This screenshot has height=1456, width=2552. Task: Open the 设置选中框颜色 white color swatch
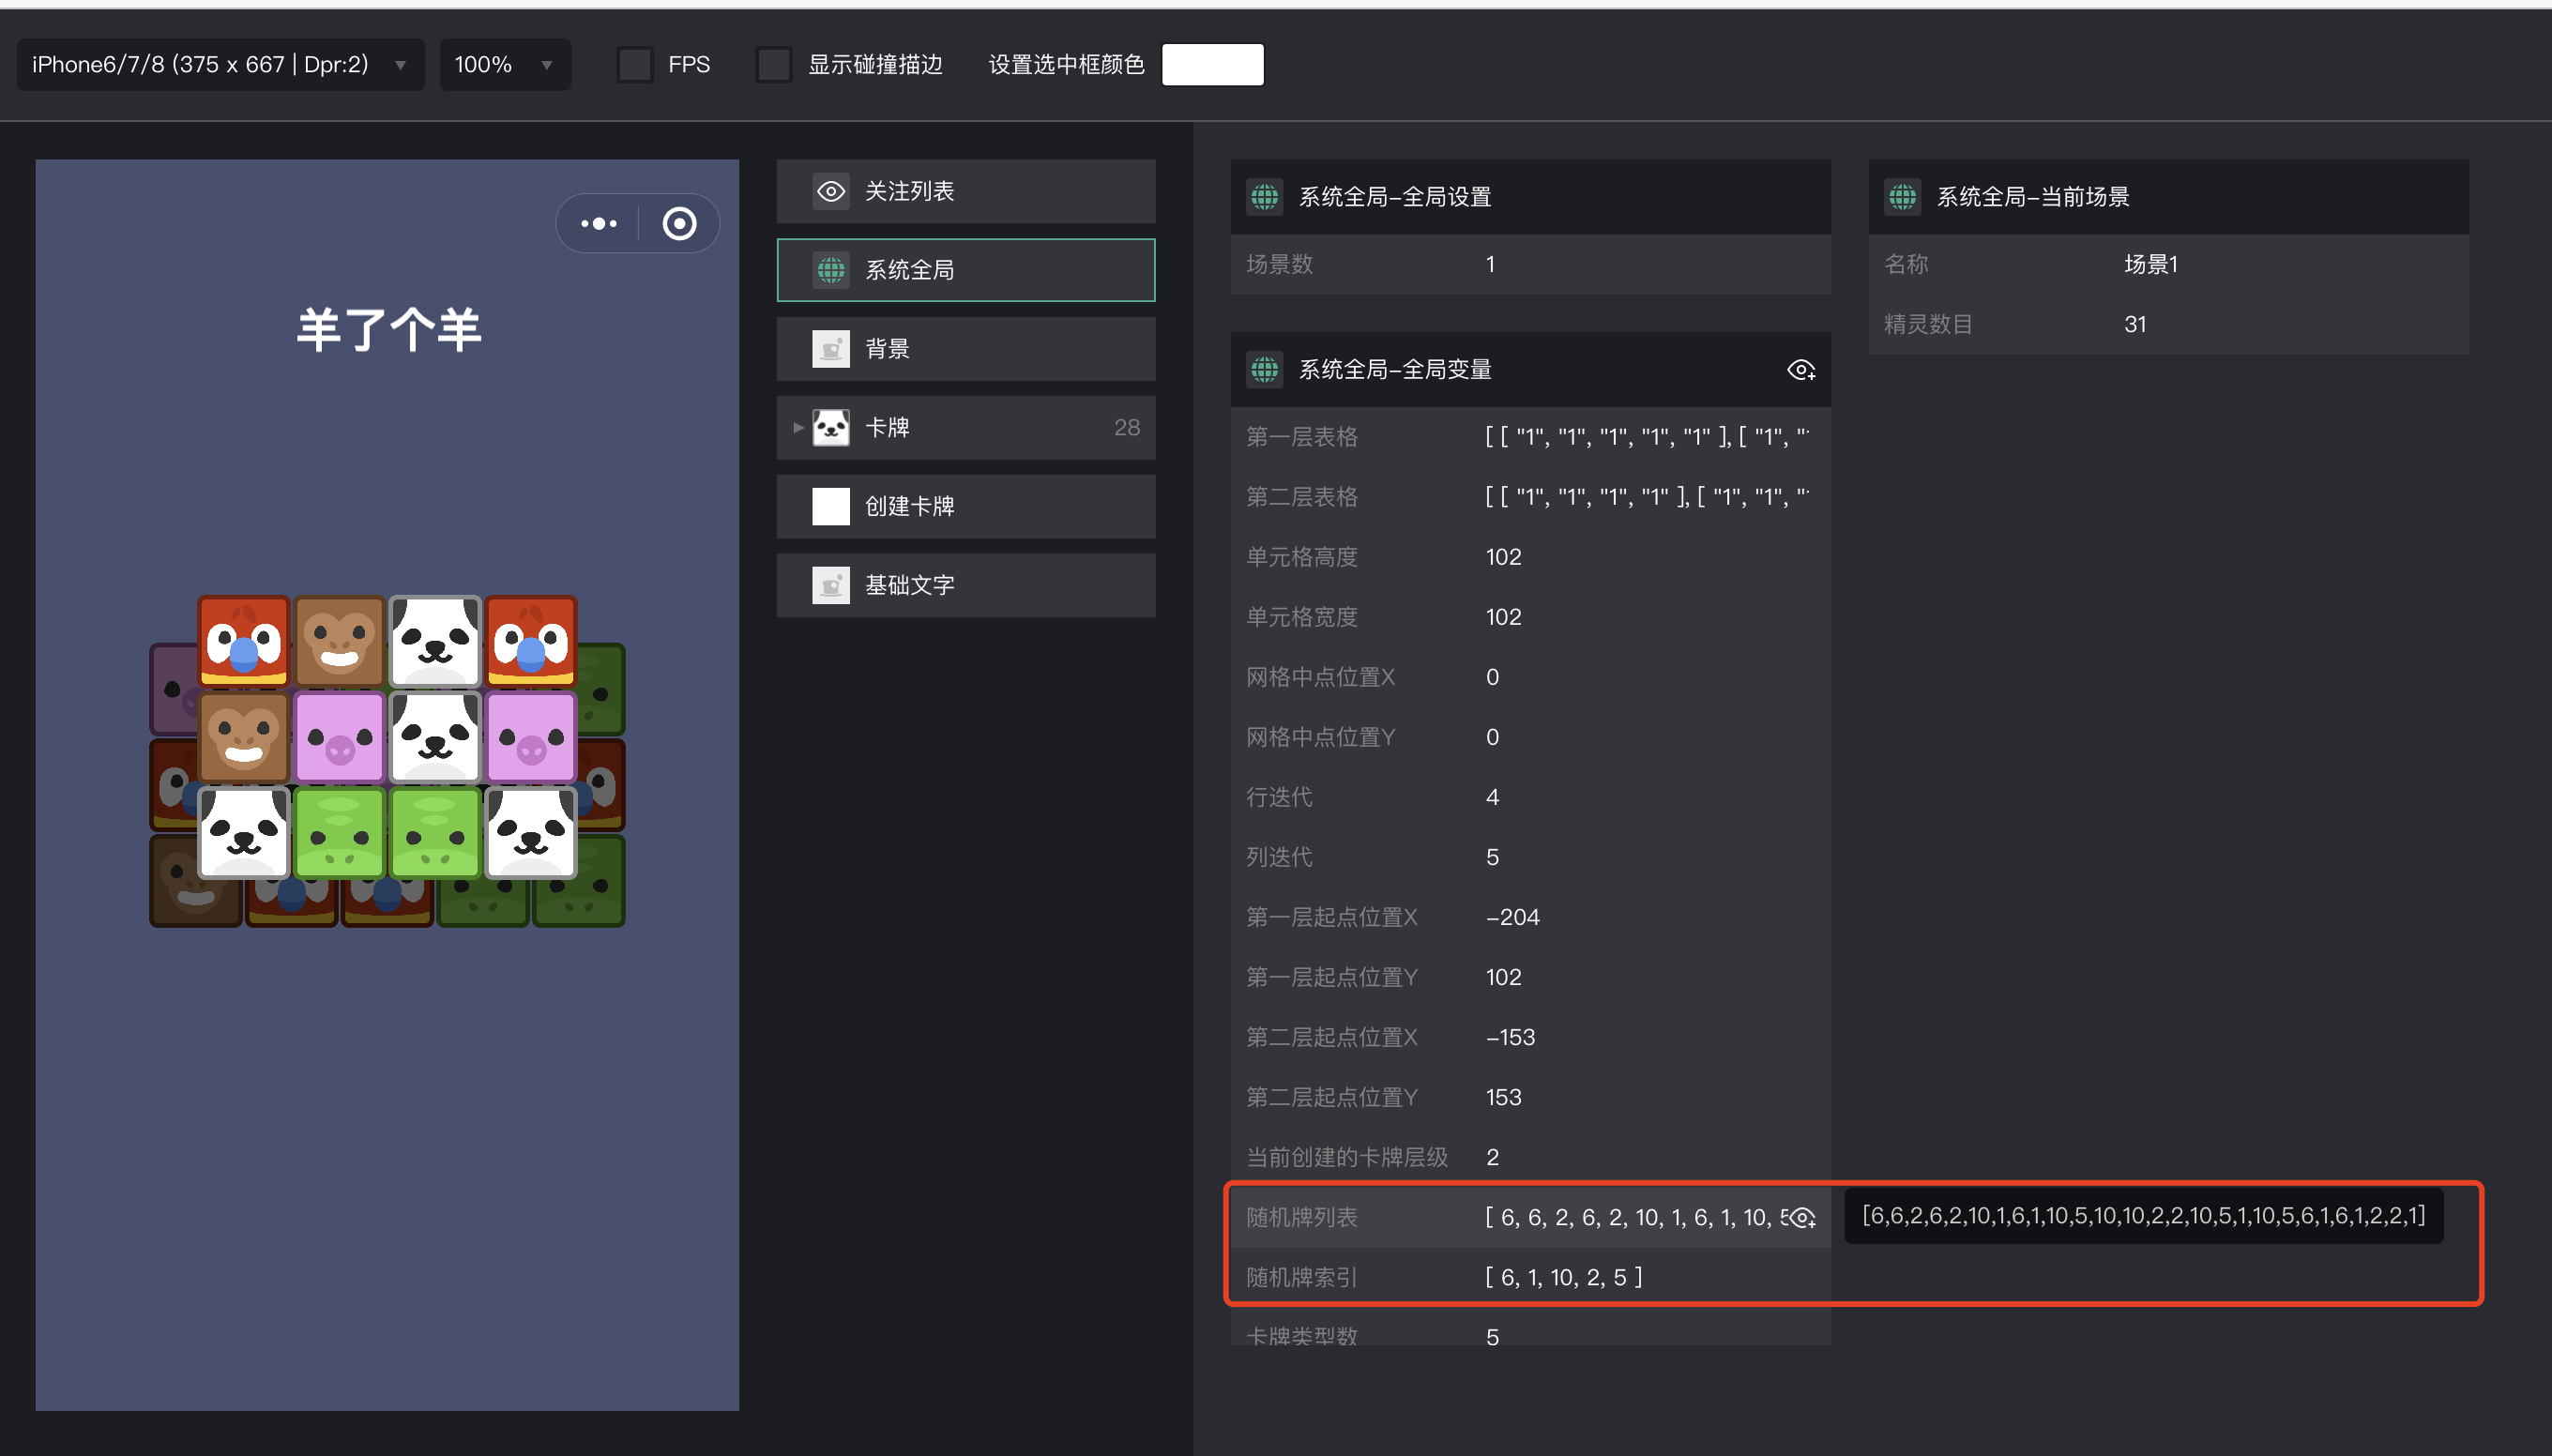1212,65
